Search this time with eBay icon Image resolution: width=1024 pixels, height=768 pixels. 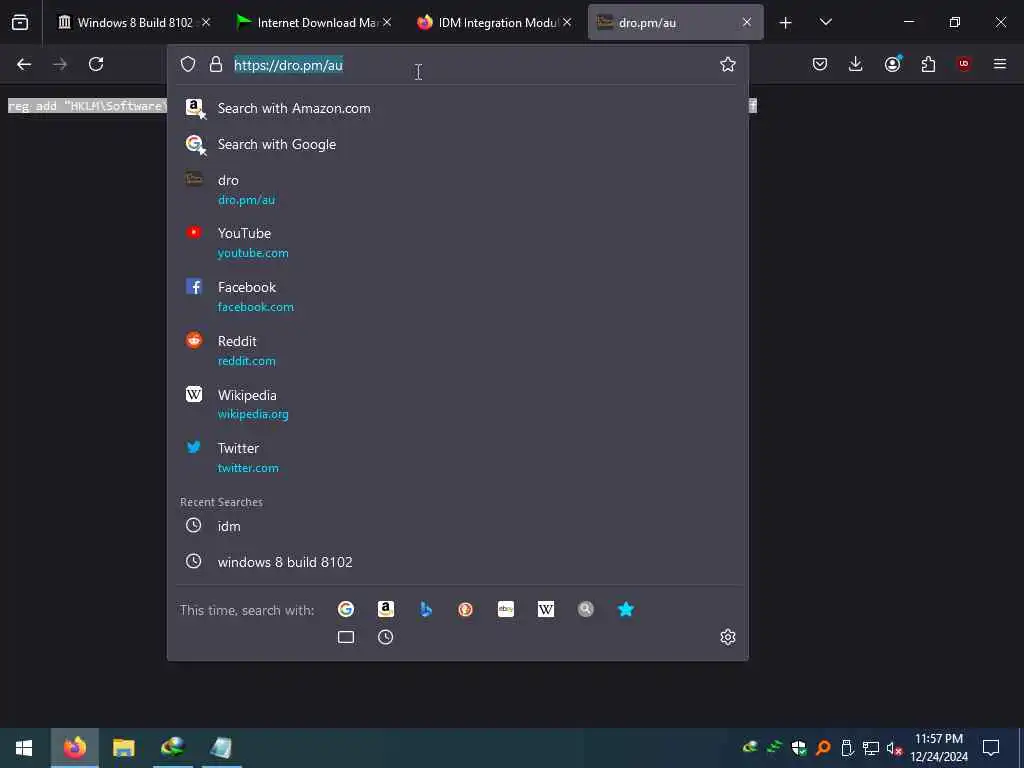click(505, 609)
